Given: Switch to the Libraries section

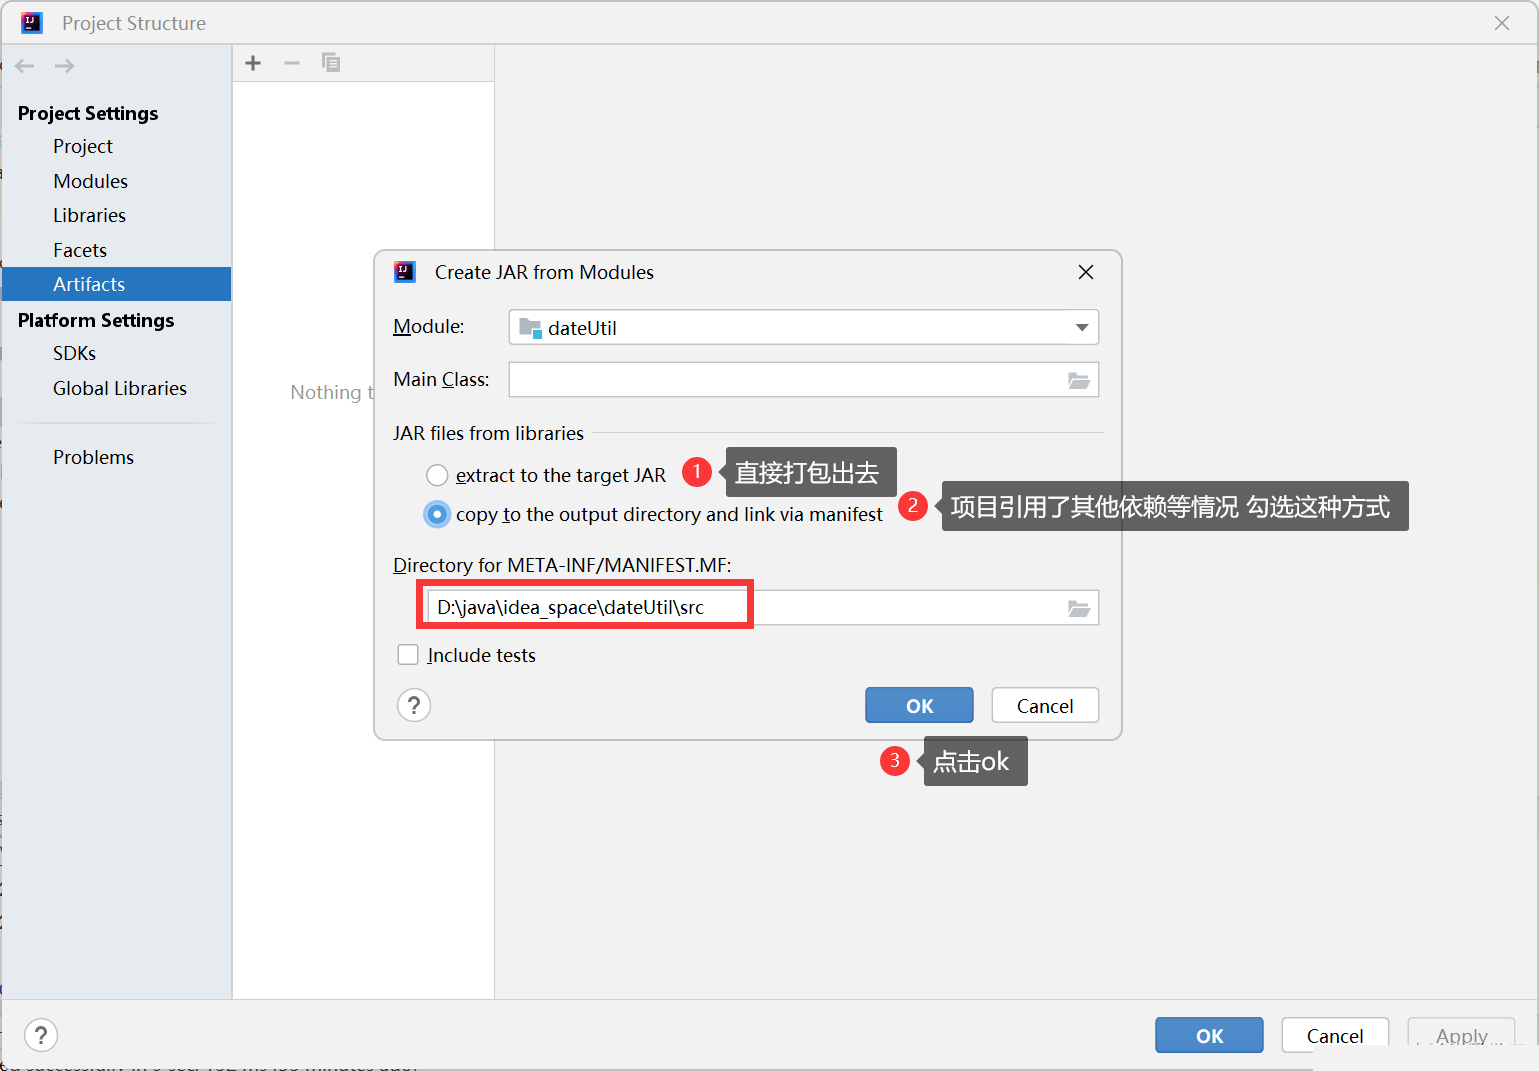Looking at the screenshot, I should coord(89,215).
